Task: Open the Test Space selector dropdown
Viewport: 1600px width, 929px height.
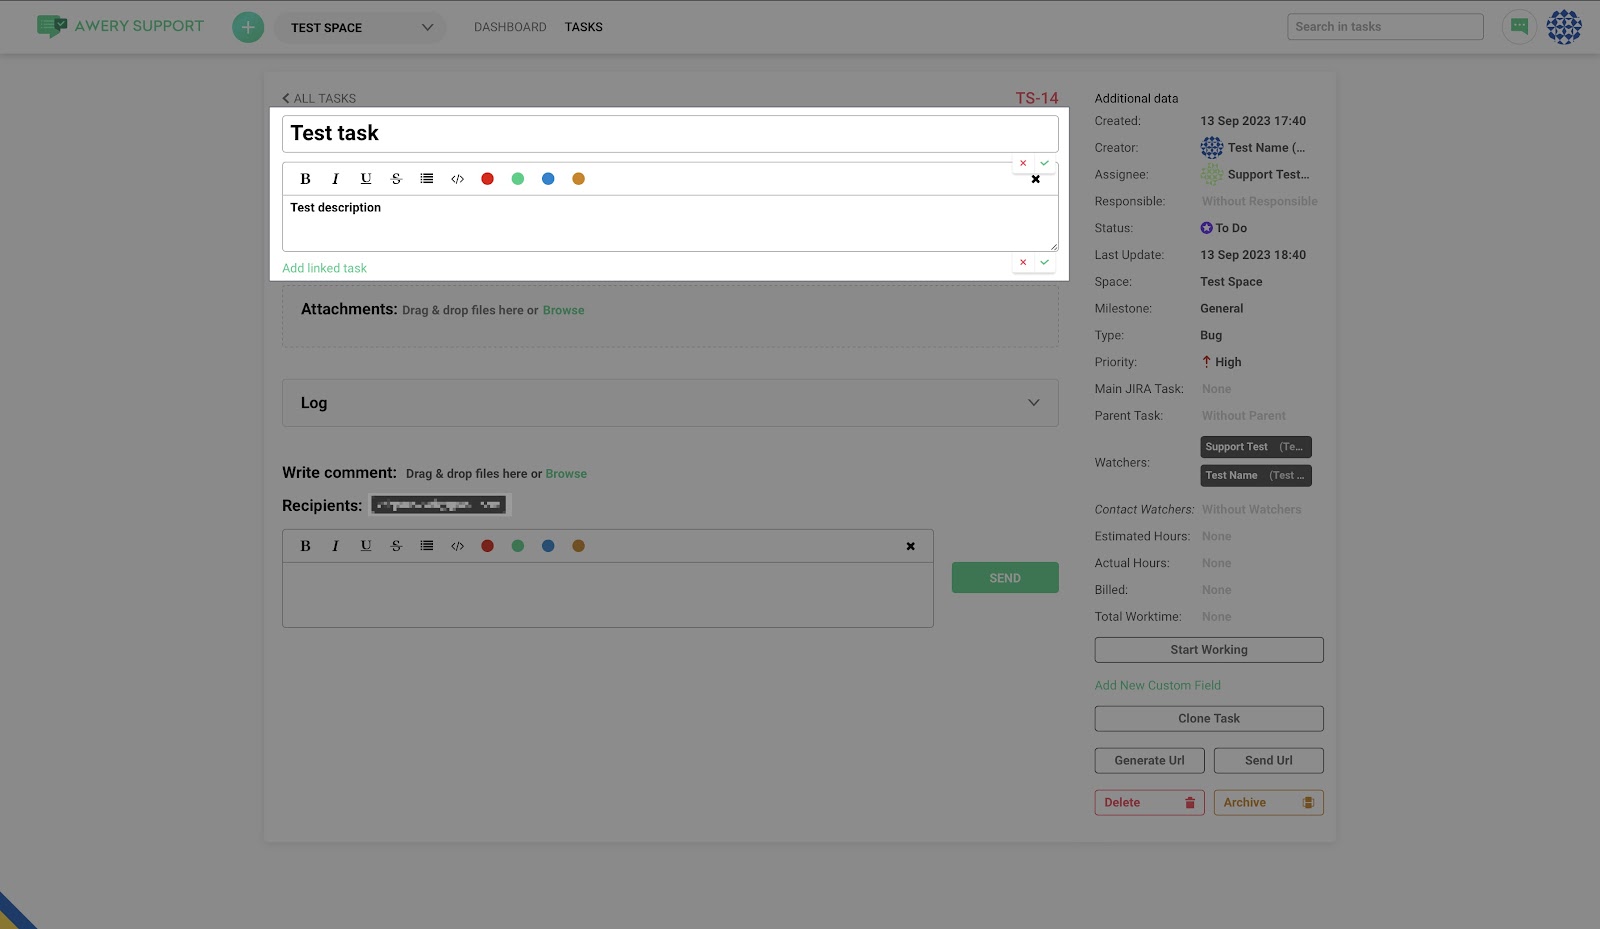Action: (360, 27)
